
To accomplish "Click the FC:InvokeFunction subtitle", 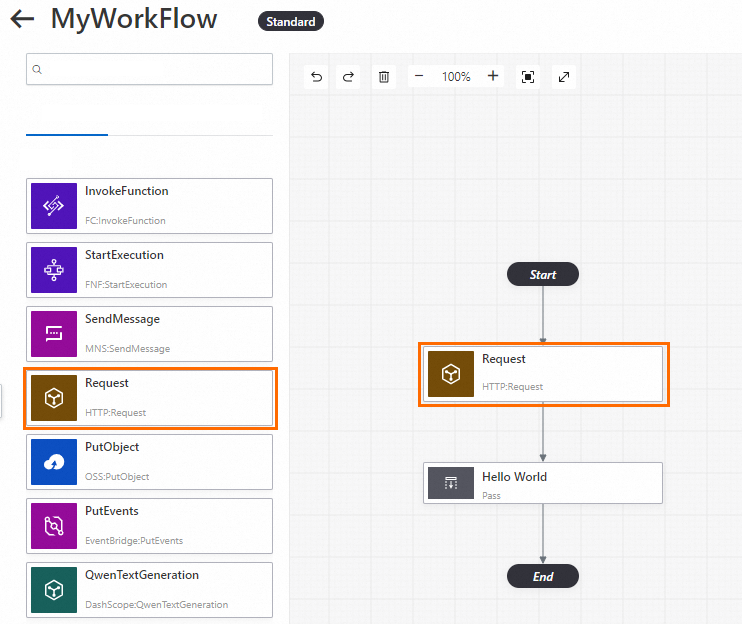I will pyautogui.click(x=125, y=220).
